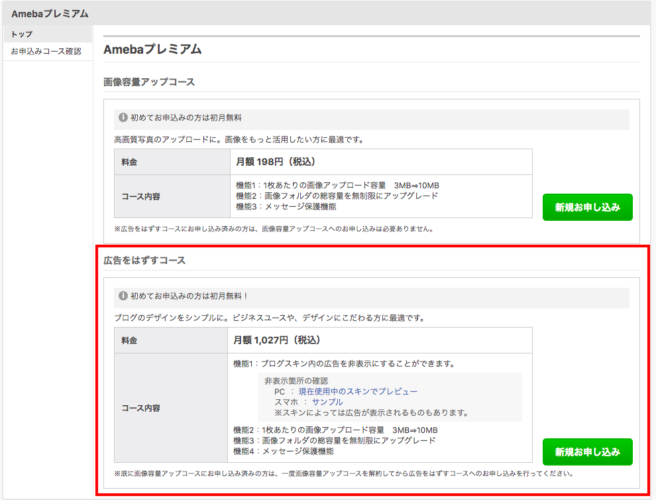Click the 画像容量アップコース heading

149,82
